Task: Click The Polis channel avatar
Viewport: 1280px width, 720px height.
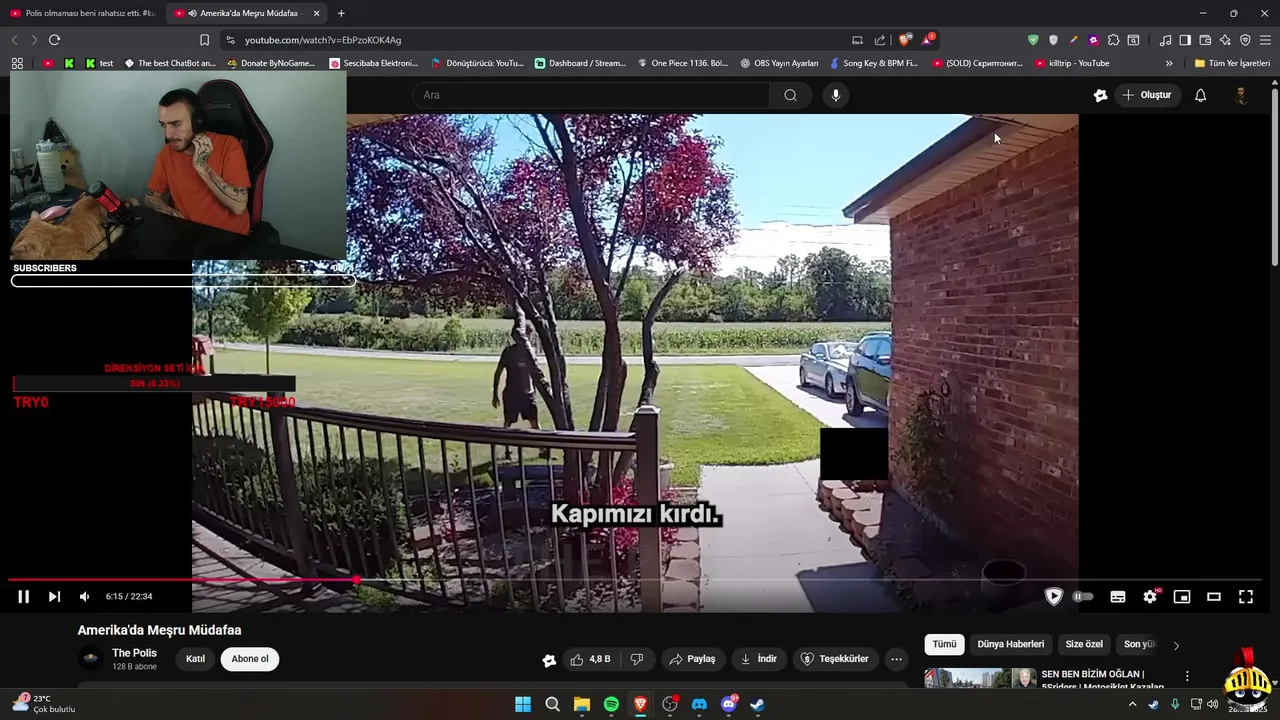Action: [x=91, y=658]
